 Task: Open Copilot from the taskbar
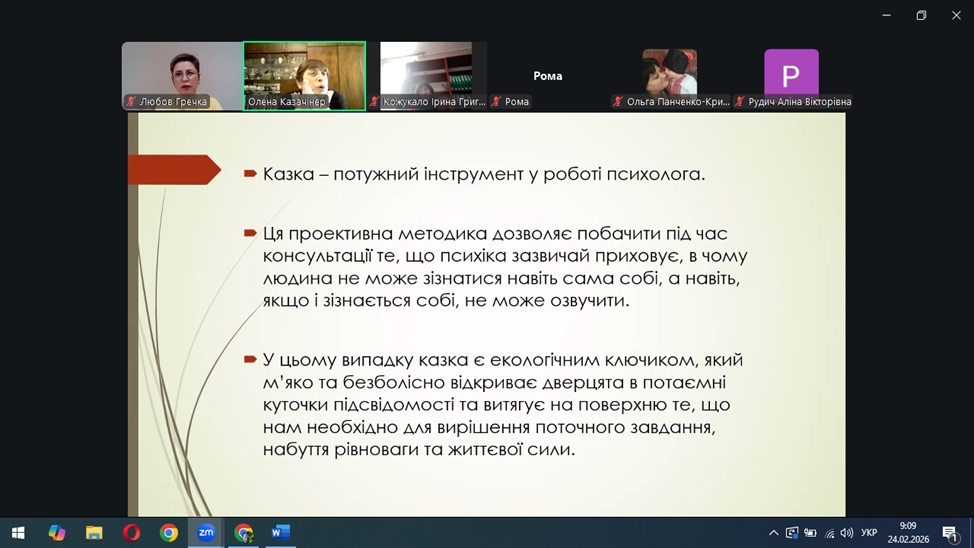click(x=57, y=533)
